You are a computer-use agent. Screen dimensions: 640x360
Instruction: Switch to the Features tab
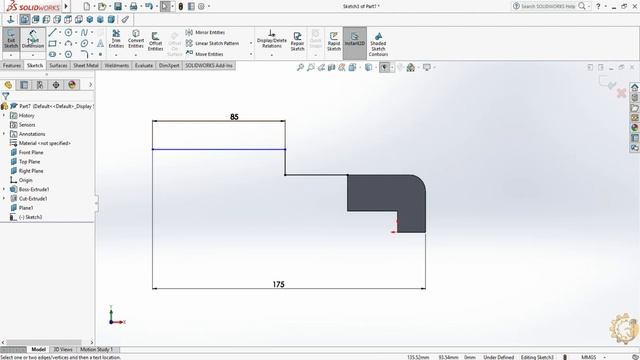(x=11, y=65)
